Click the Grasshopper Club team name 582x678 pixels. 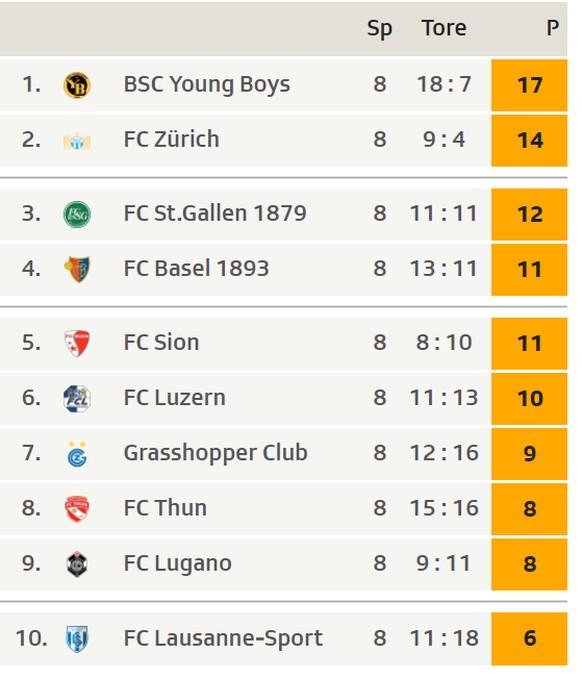pos(215,454)
